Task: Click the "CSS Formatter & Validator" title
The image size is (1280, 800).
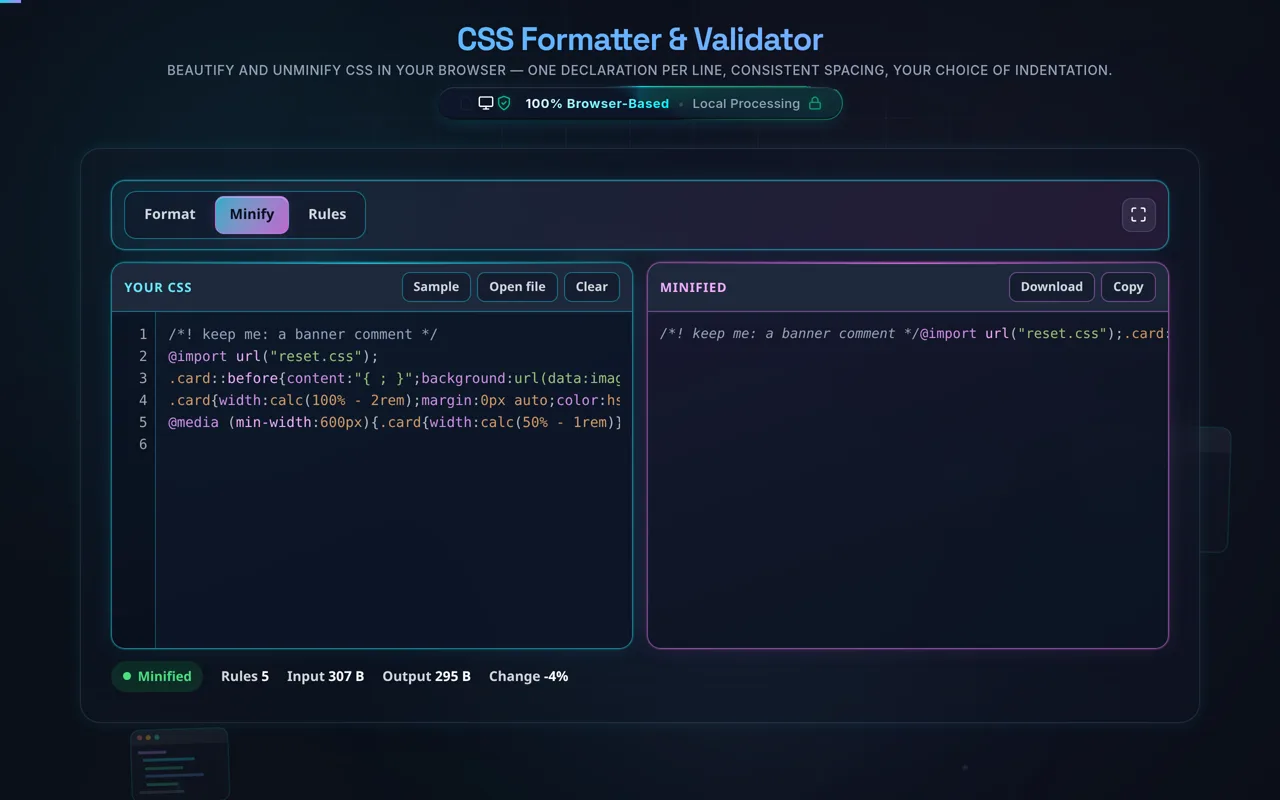Action: [640, 40]
